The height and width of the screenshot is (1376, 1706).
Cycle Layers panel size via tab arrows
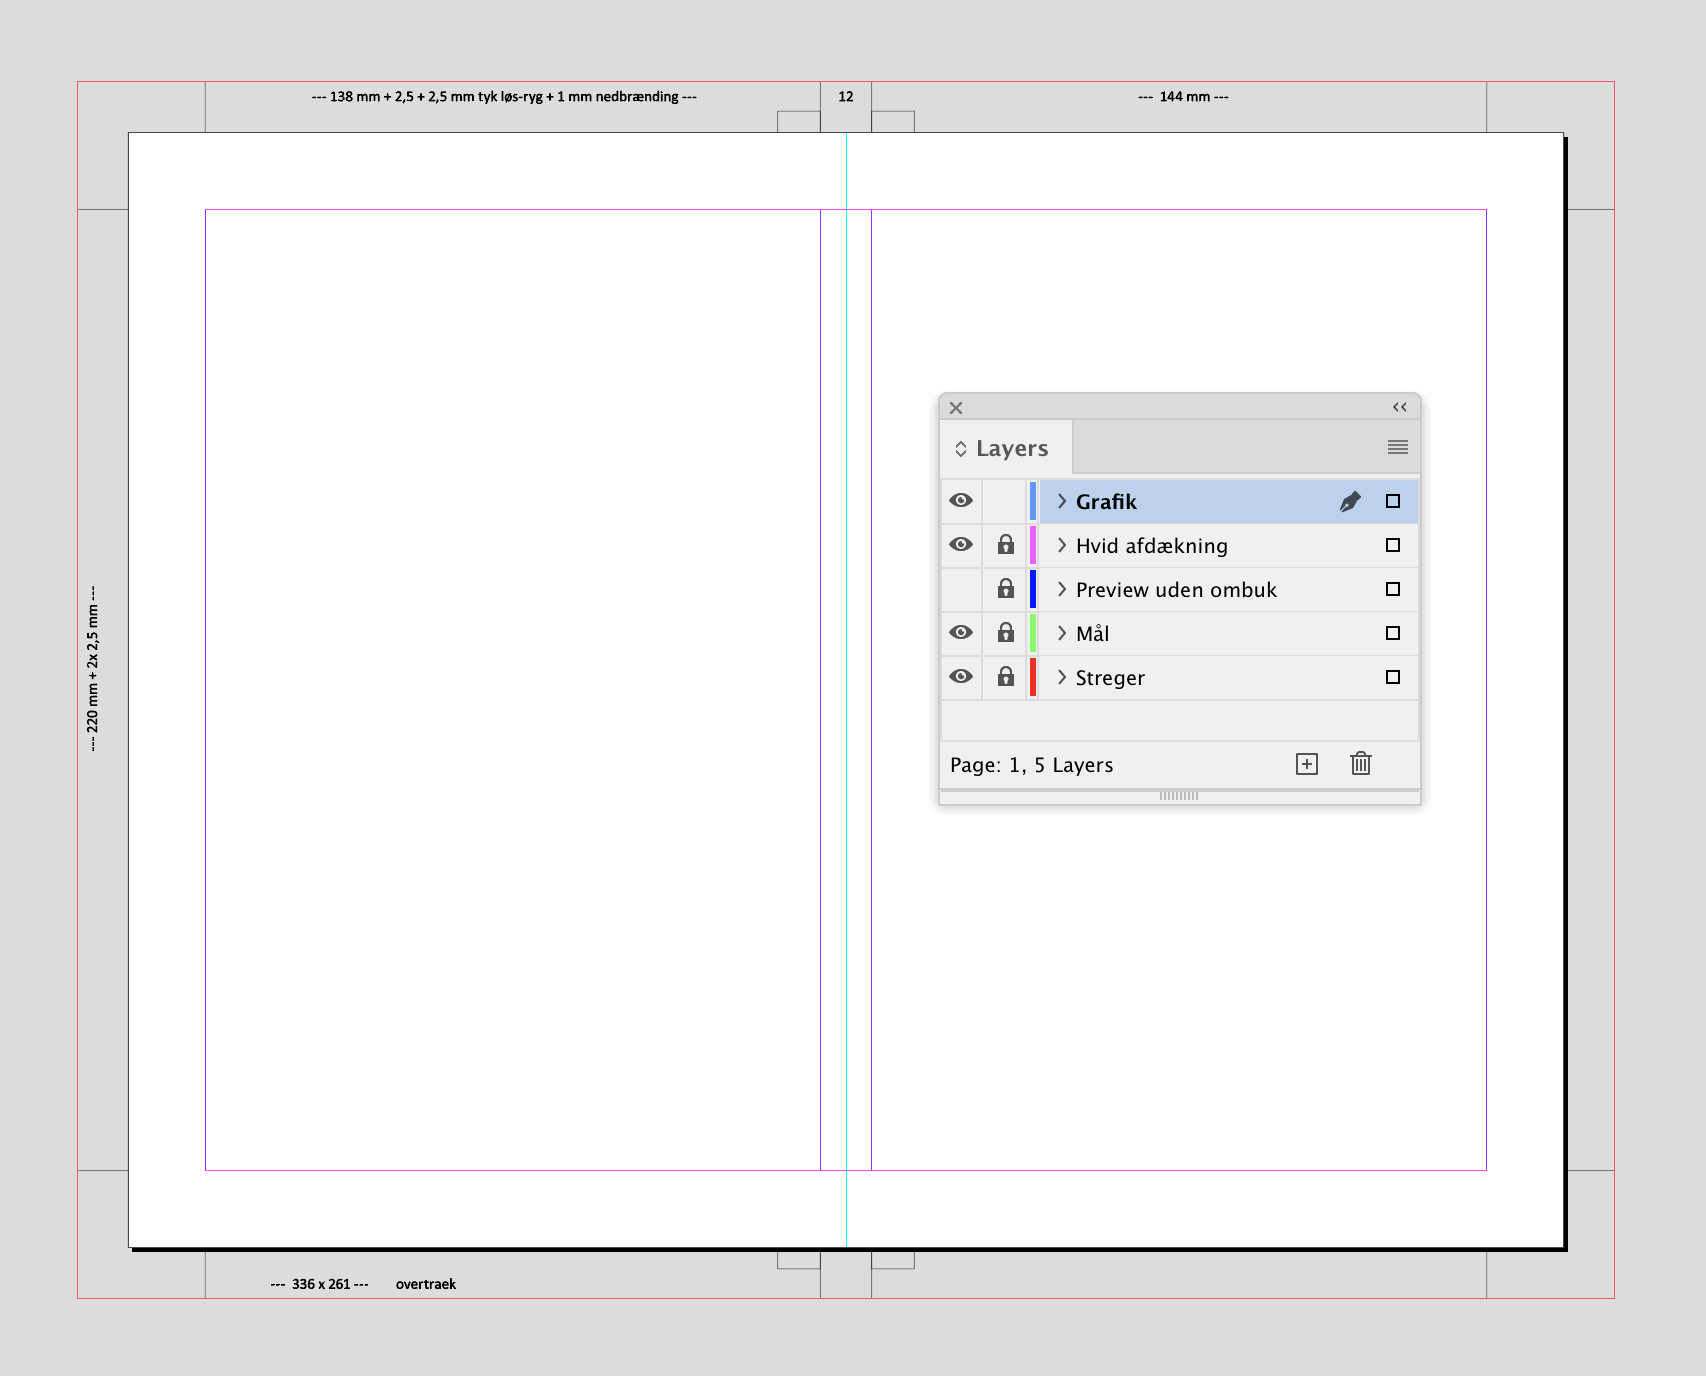[961, 449]
